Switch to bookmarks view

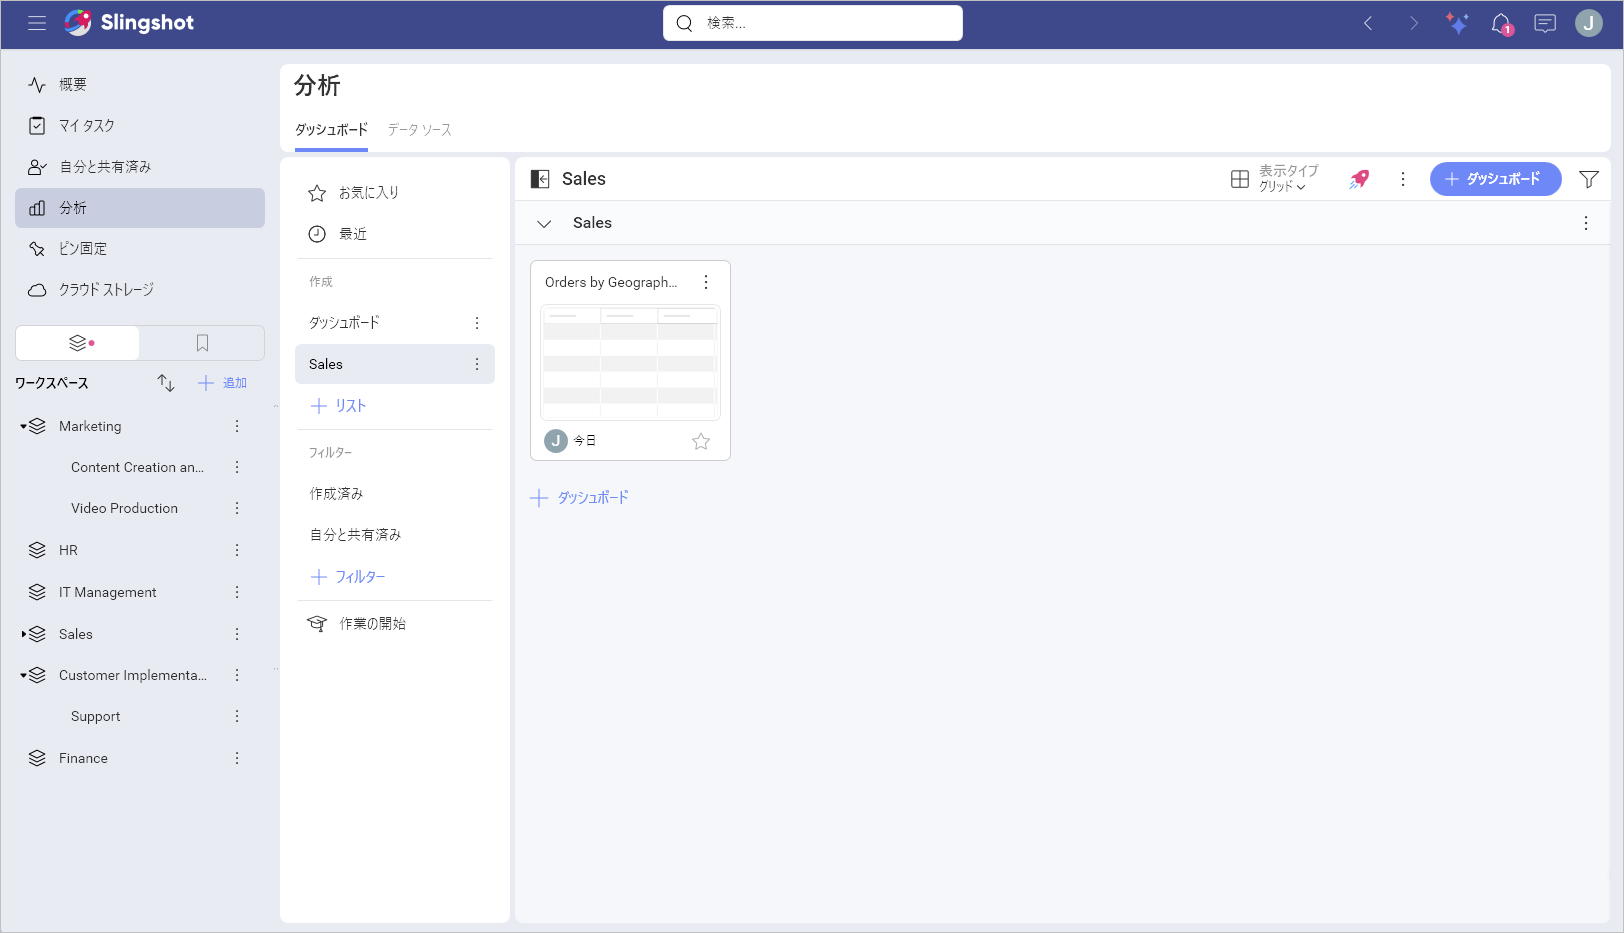pos(202,343)
